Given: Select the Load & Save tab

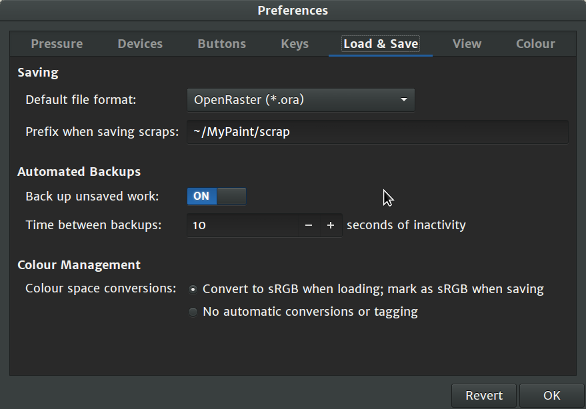Looking at the screenshot, I should point(381,44).
